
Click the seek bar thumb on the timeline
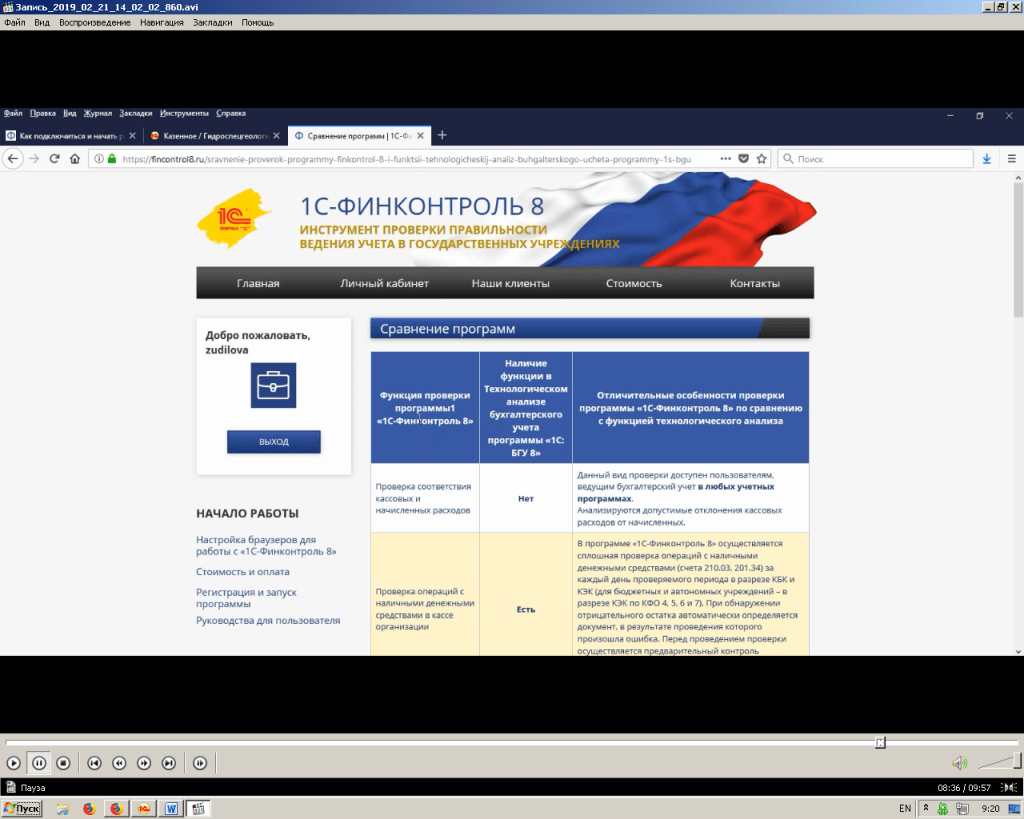tap(880, 743)
